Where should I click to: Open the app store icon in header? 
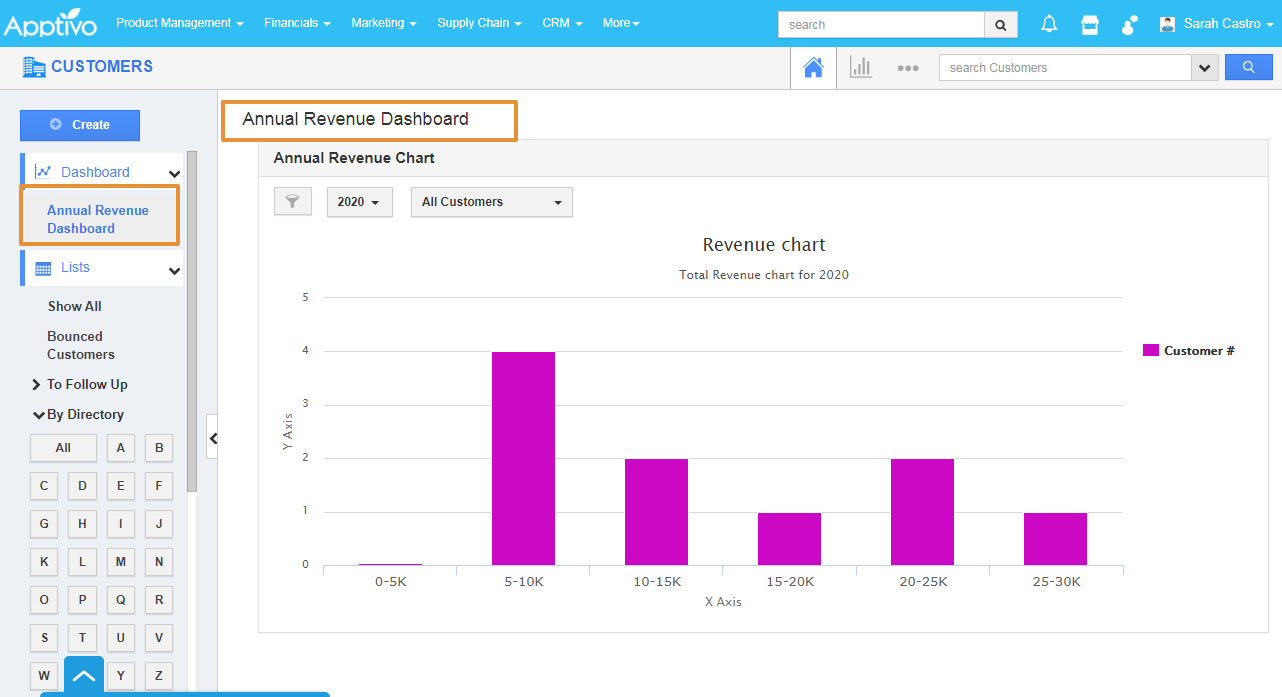click(1090, 24)
